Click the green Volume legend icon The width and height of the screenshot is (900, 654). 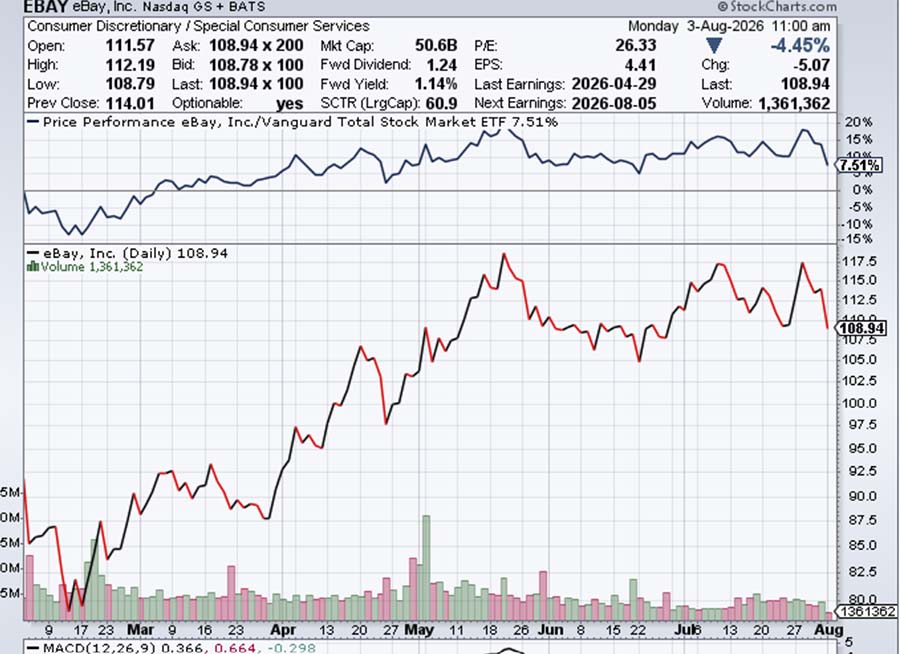pyautogui.click(x=33, y=266)
